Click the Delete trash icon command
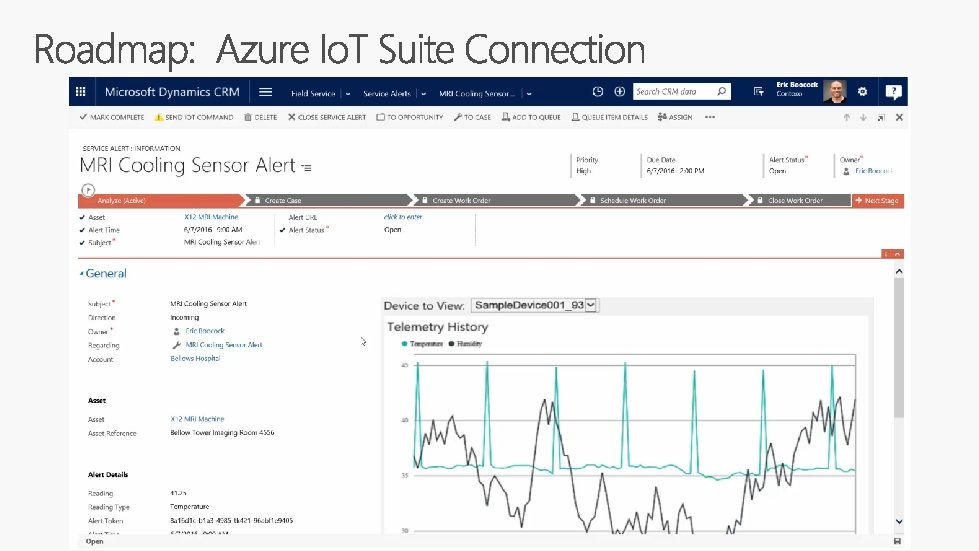 (260, 117)
